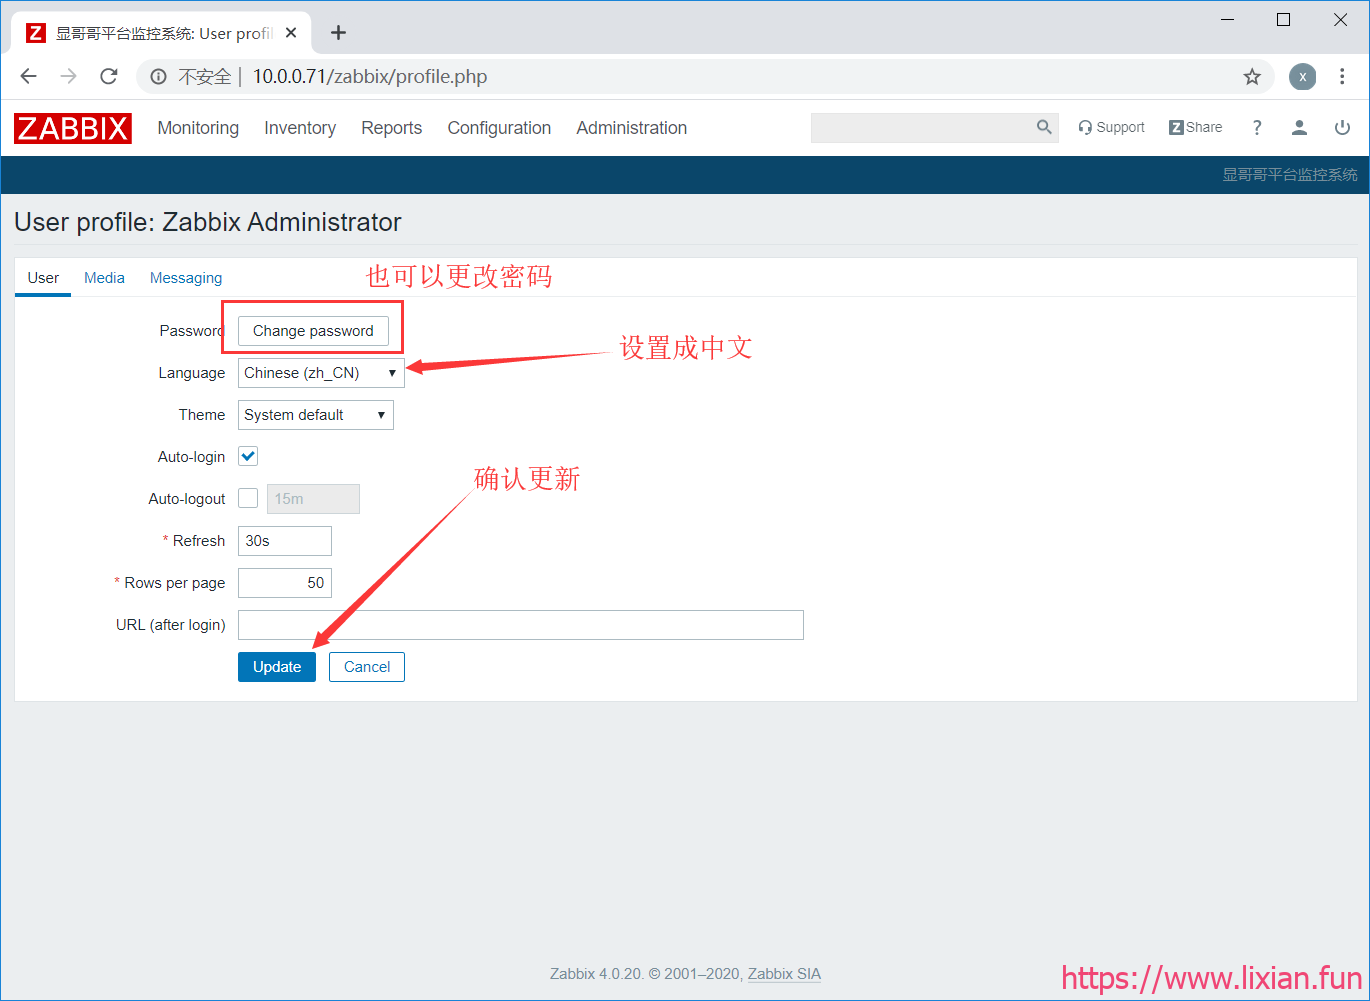The image size is (1370, 1001).
Task: Open the Administration menu
Action: [631, 128]
